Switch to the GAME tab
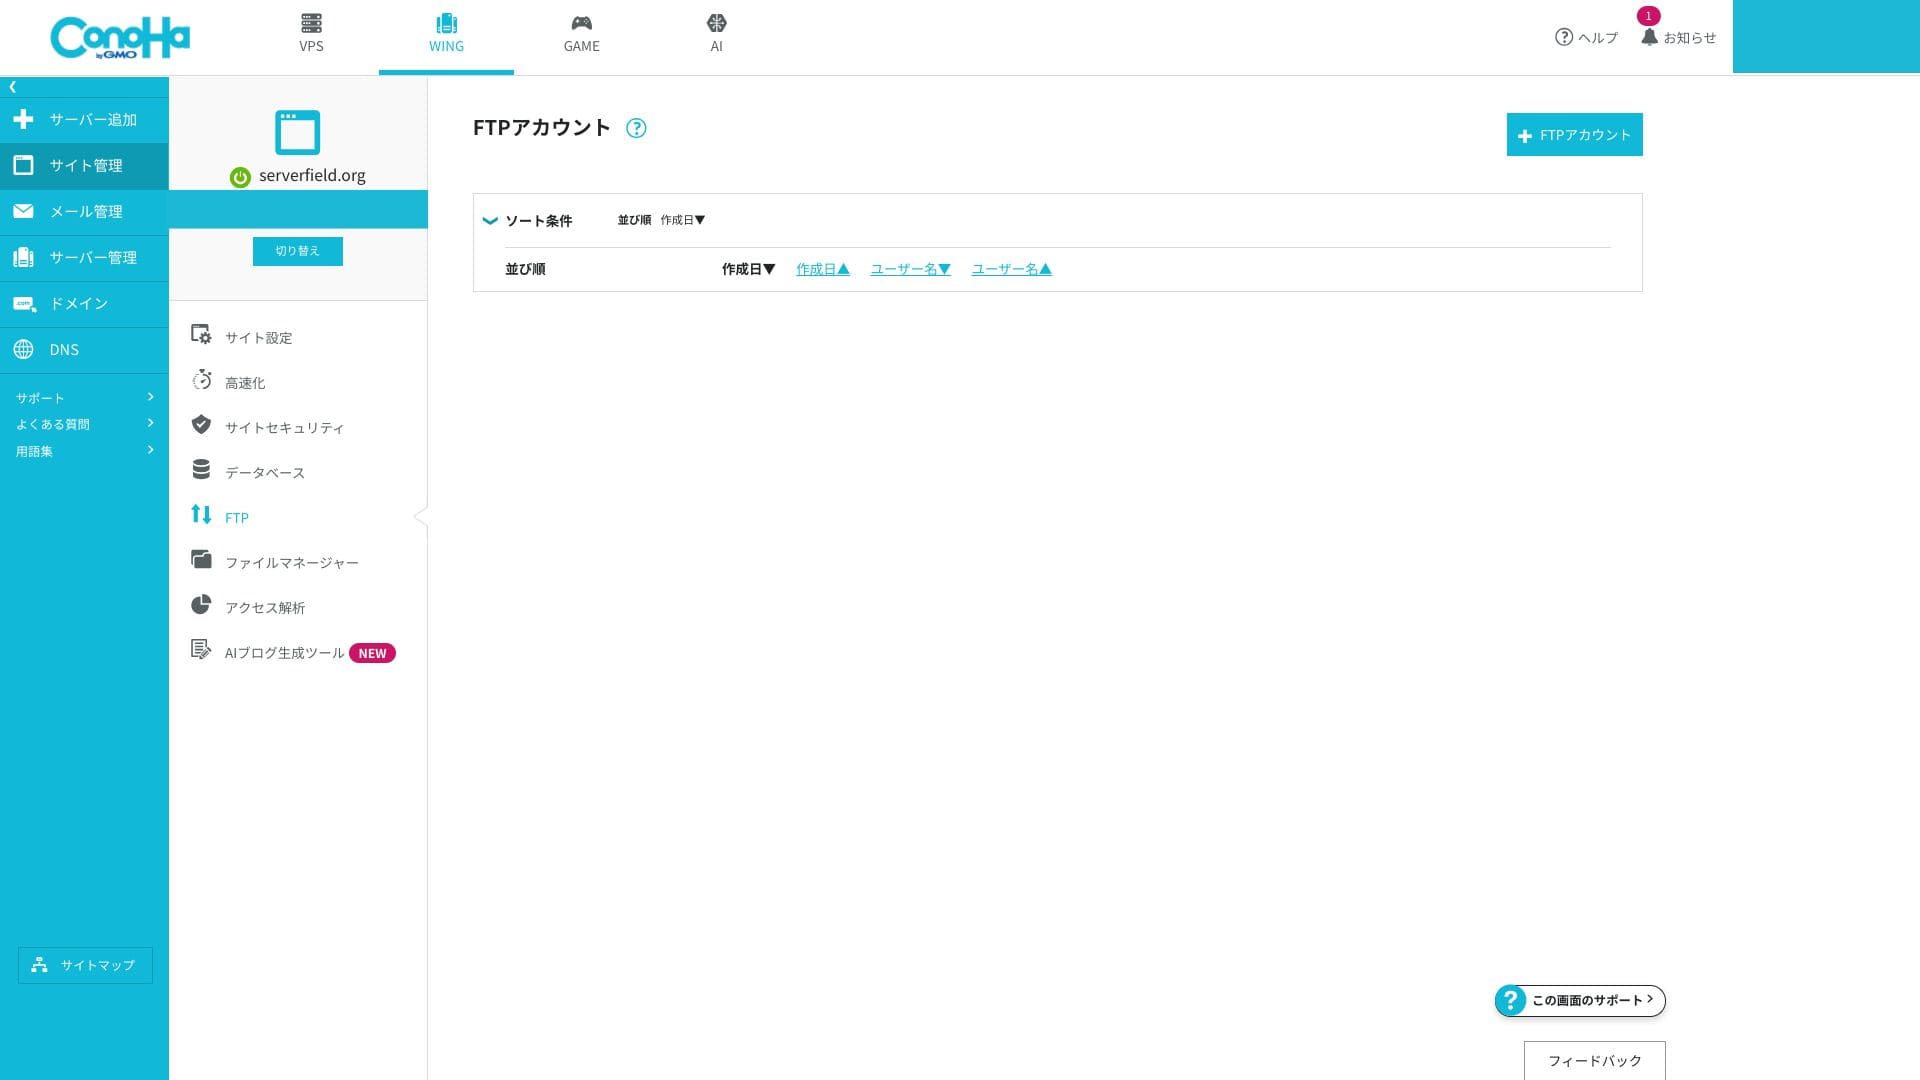 (581, 34)
